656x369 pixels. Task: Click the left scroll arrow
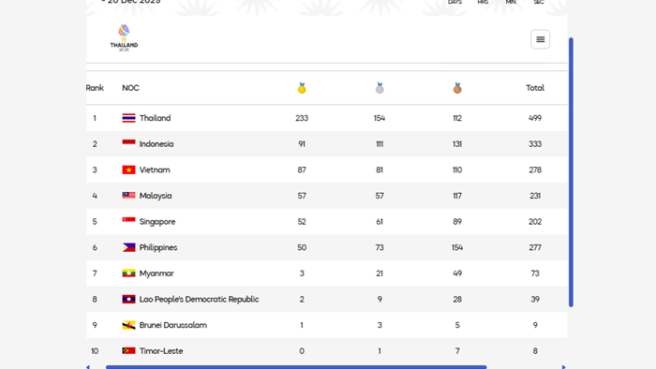coord(88,367)
